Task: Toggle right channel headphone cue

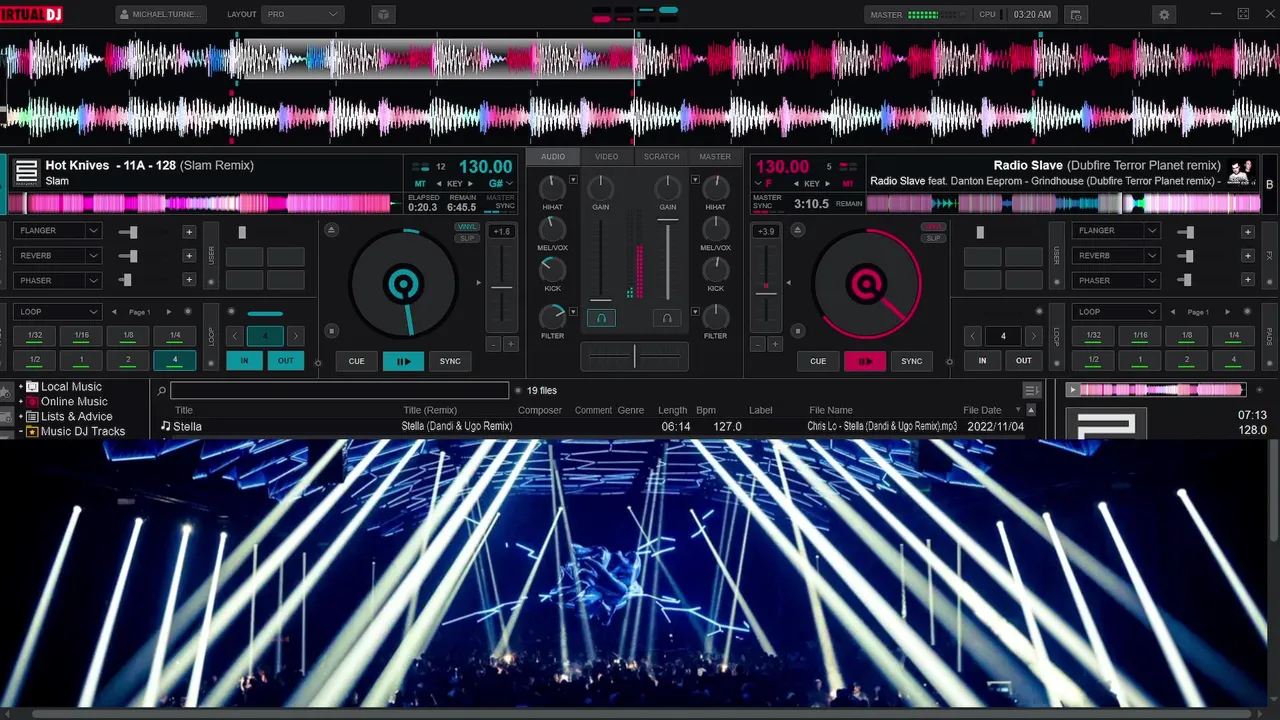Action: [x=667, y=318]
